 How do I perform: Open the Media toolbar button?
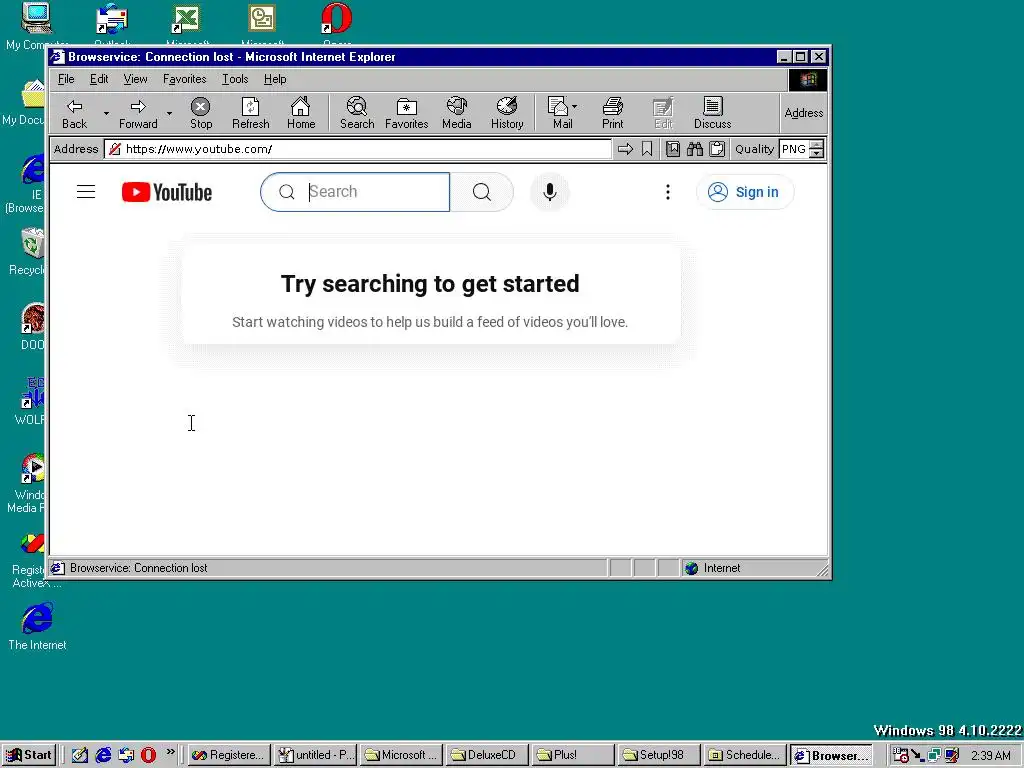[456, 113]
